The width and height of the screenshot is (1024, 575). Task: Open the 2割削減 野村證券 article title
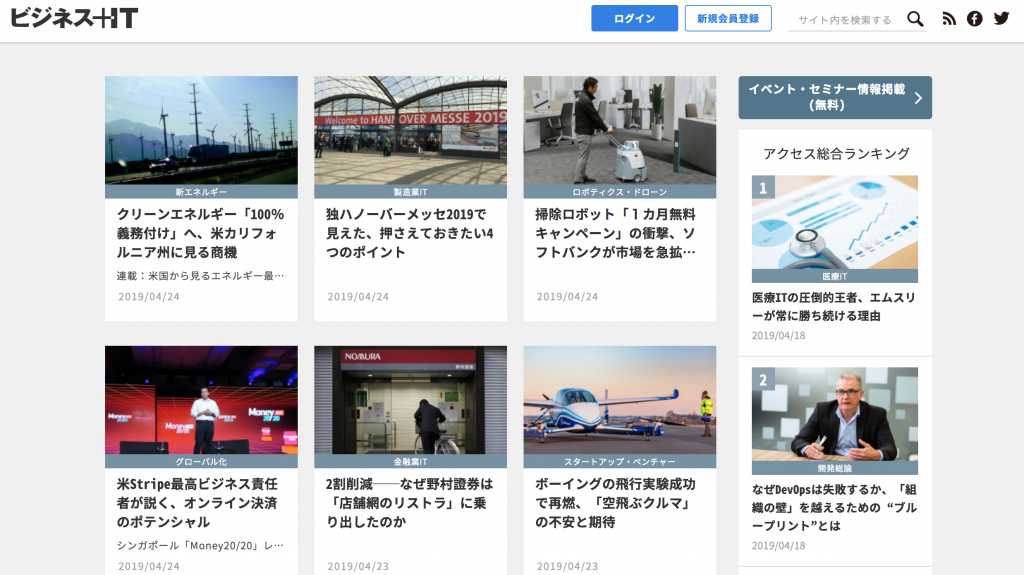[409, 503]
